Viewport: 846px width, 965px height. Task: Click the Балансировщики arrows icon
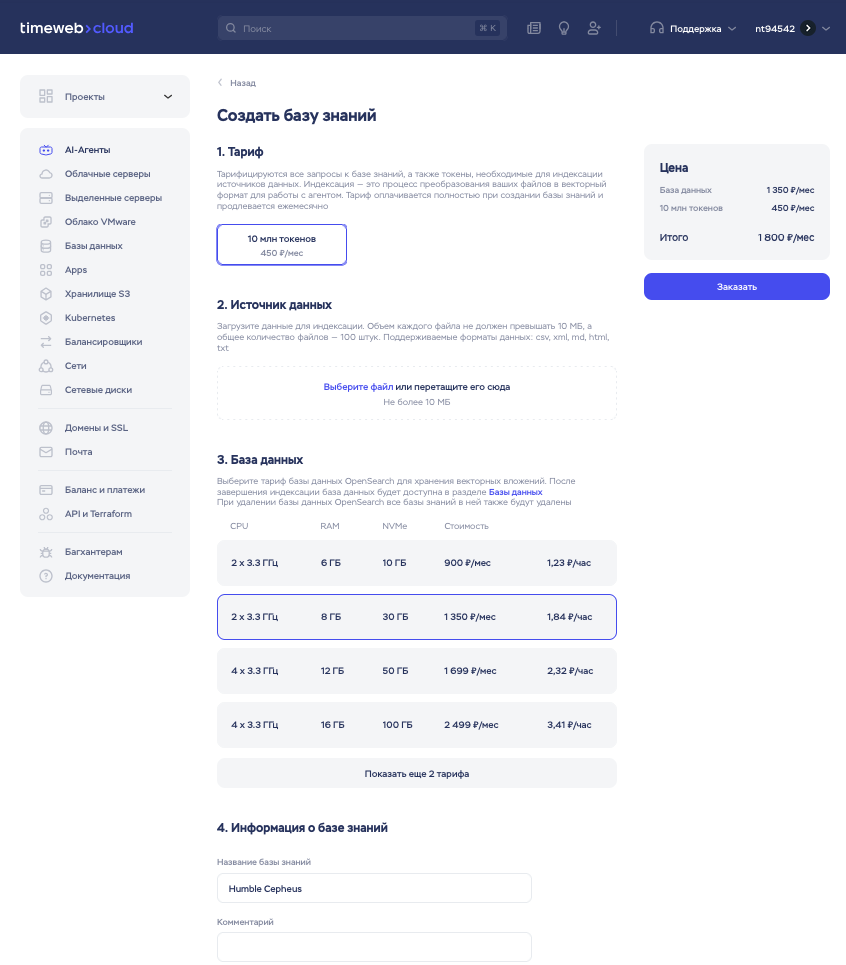46,342
